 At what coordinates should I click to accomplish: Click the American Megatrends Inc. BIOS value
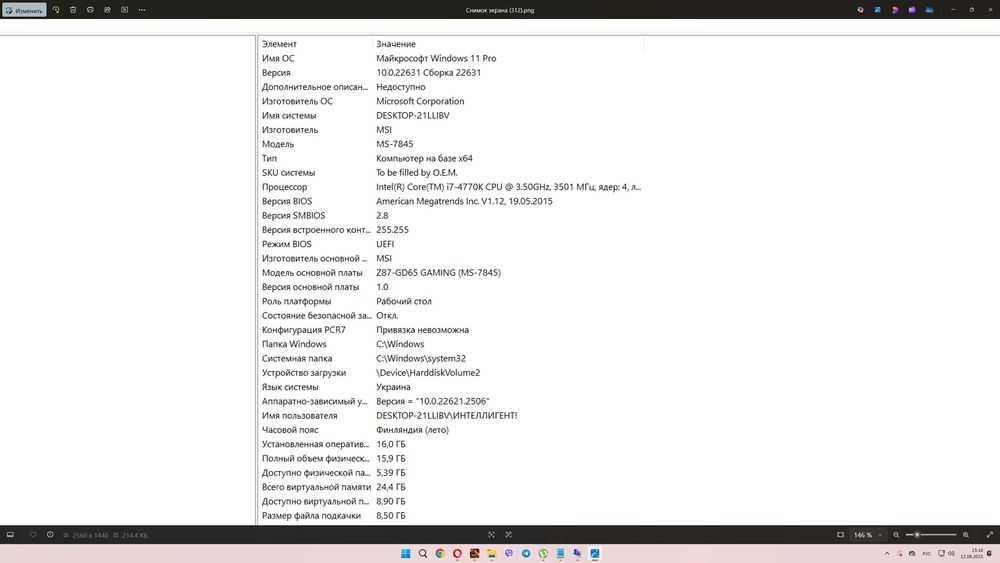464,201
